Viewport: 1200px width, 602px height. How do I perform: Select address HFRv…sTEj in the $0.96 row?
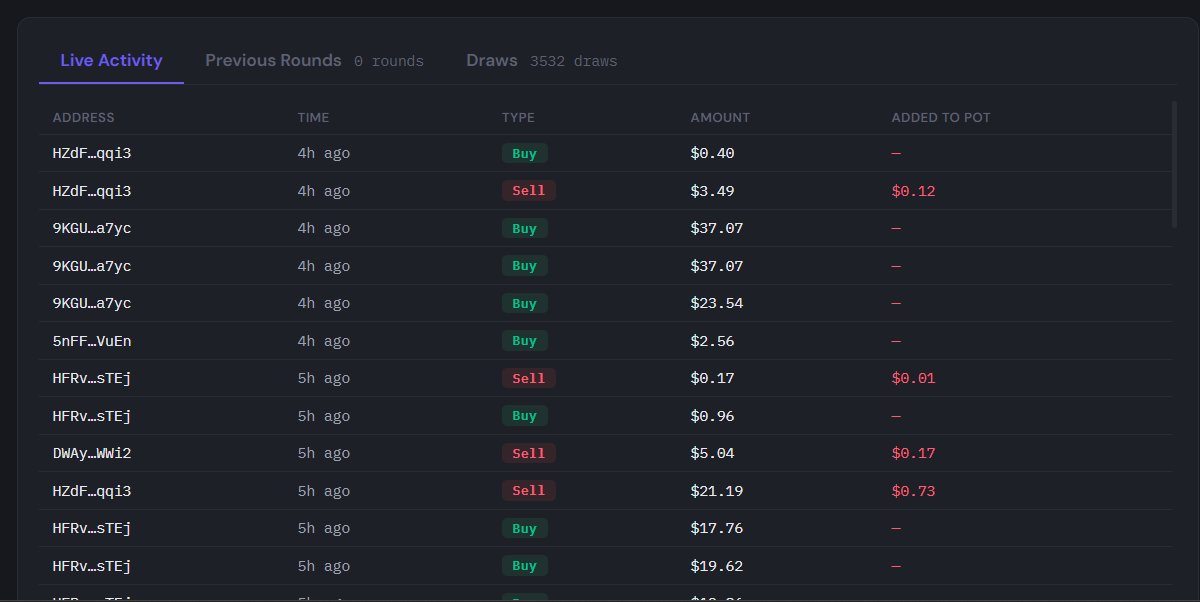(92, 416)
